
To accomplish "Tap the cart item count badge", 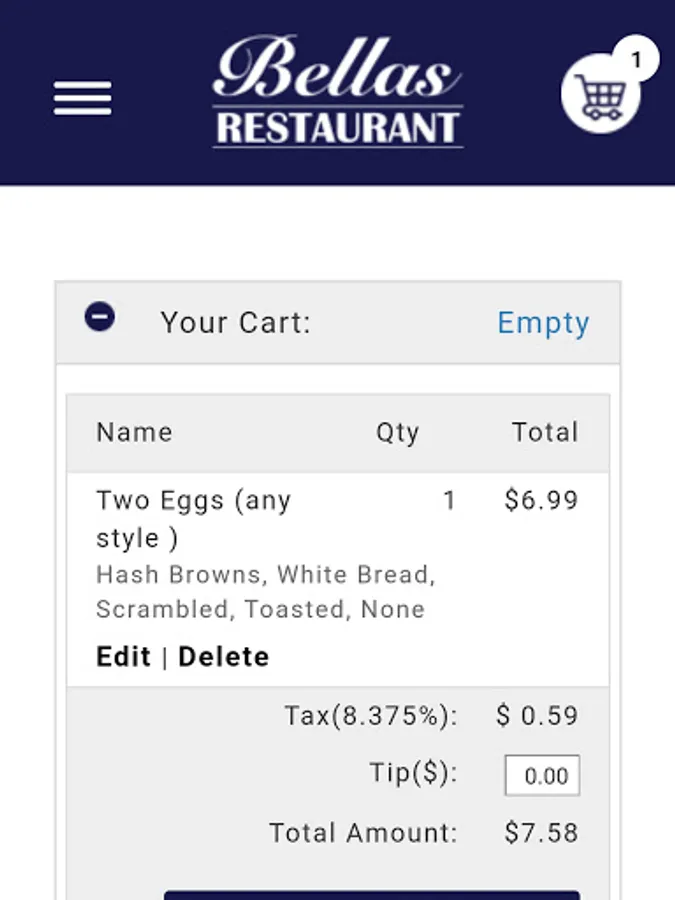I will coord(636,60).
